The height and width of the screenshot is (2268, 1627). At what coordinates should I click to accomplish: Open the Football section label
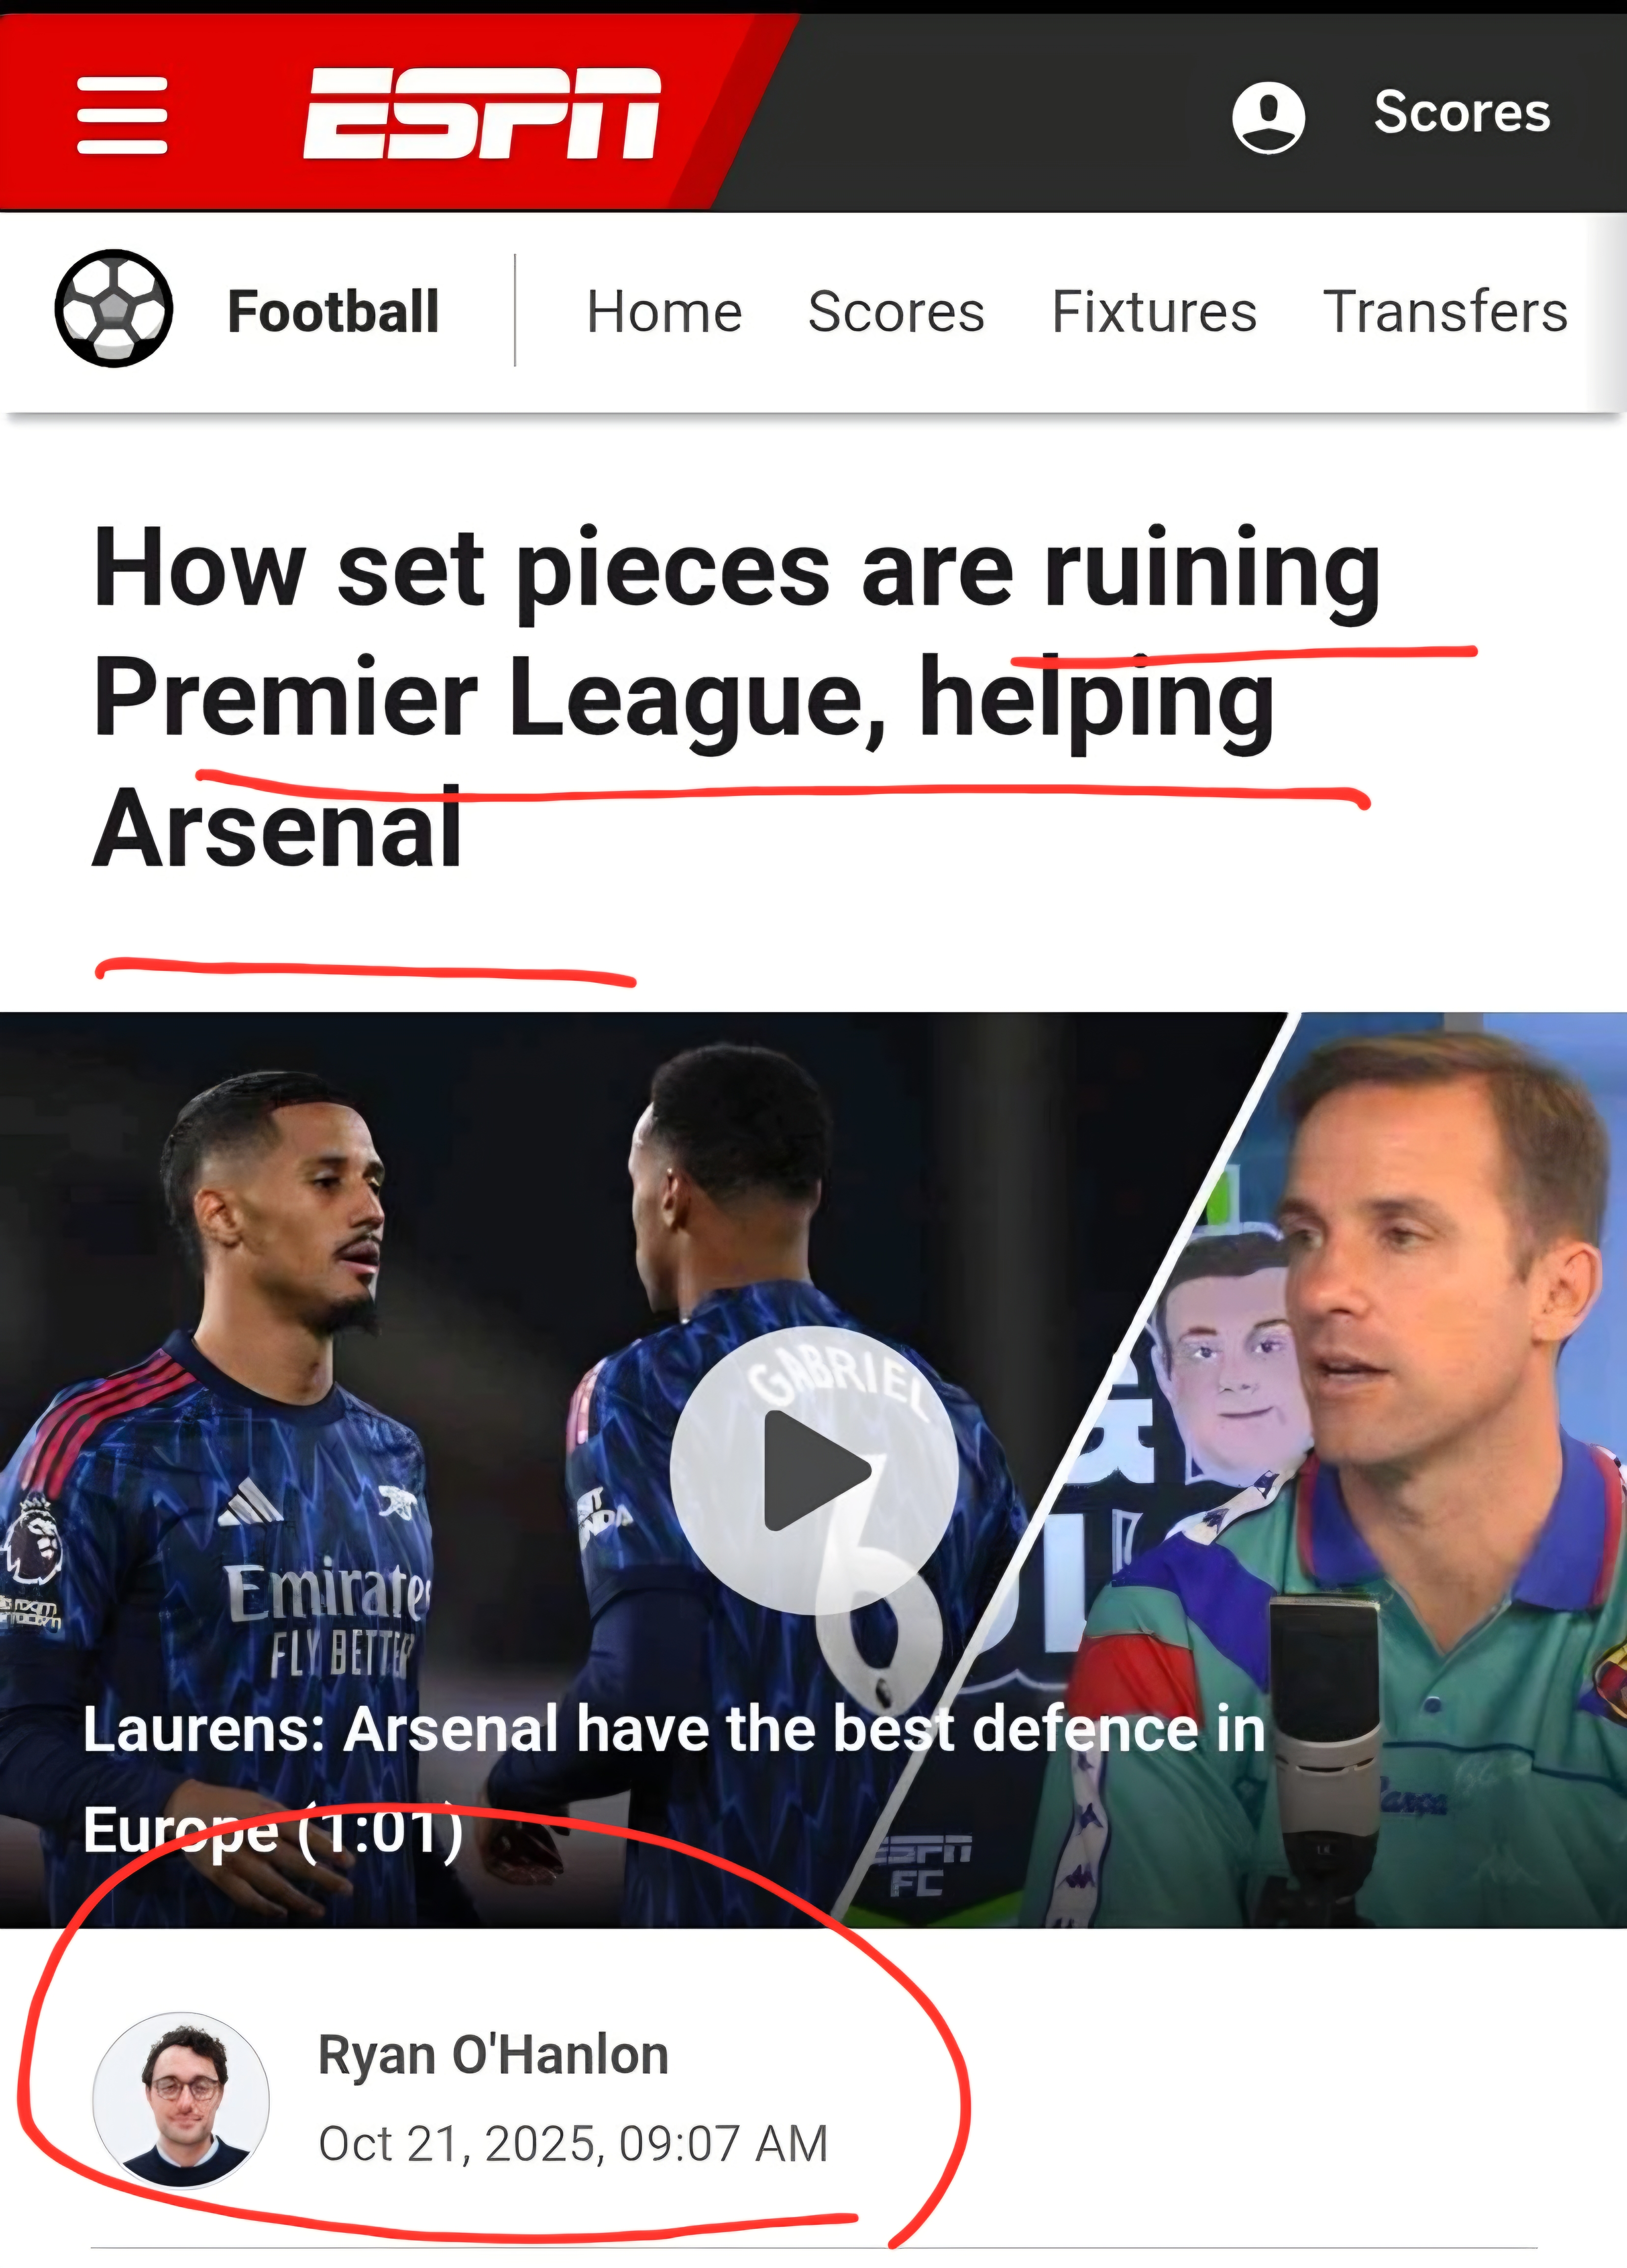click(333, 311)
